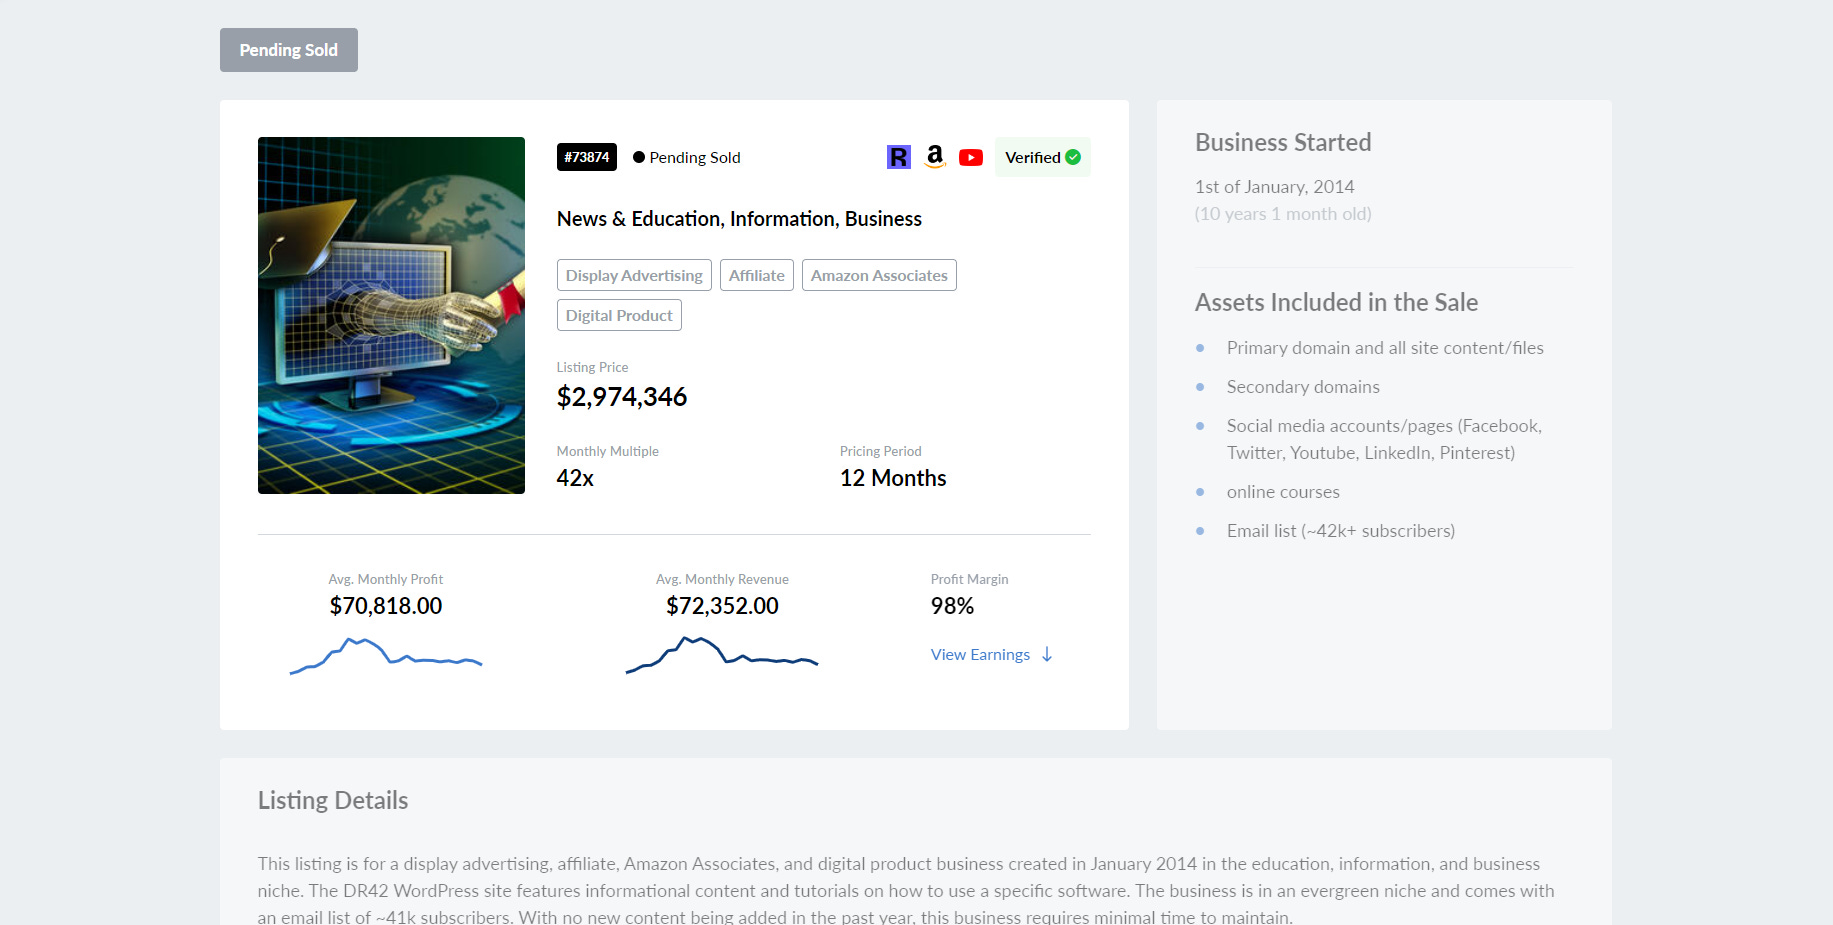
Task: Click the Listing Details heading
Action: tap(333, 800)
